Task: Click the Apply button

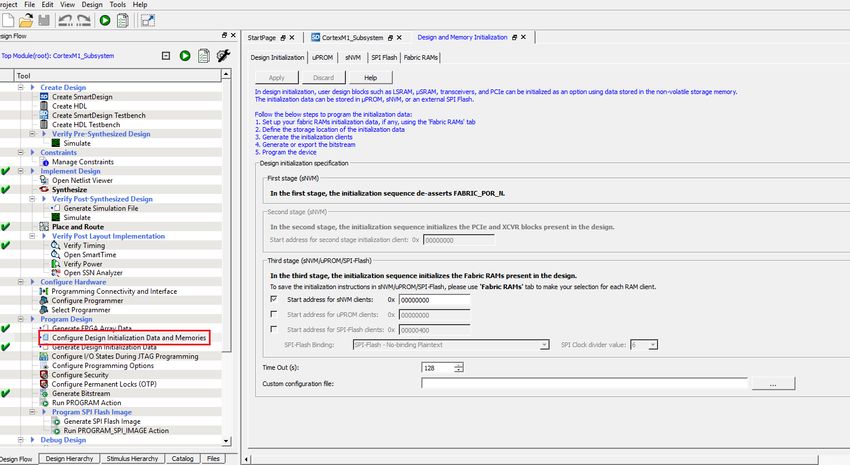Action: (x=276, y=78)
